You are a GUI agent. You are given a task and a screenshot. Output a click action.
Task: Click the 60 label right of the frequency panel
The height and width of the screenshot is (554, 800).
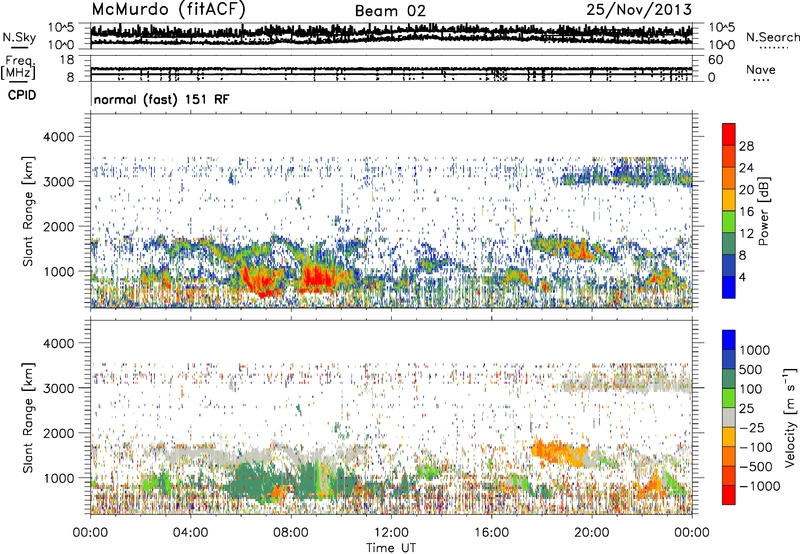tap(715, 60)
